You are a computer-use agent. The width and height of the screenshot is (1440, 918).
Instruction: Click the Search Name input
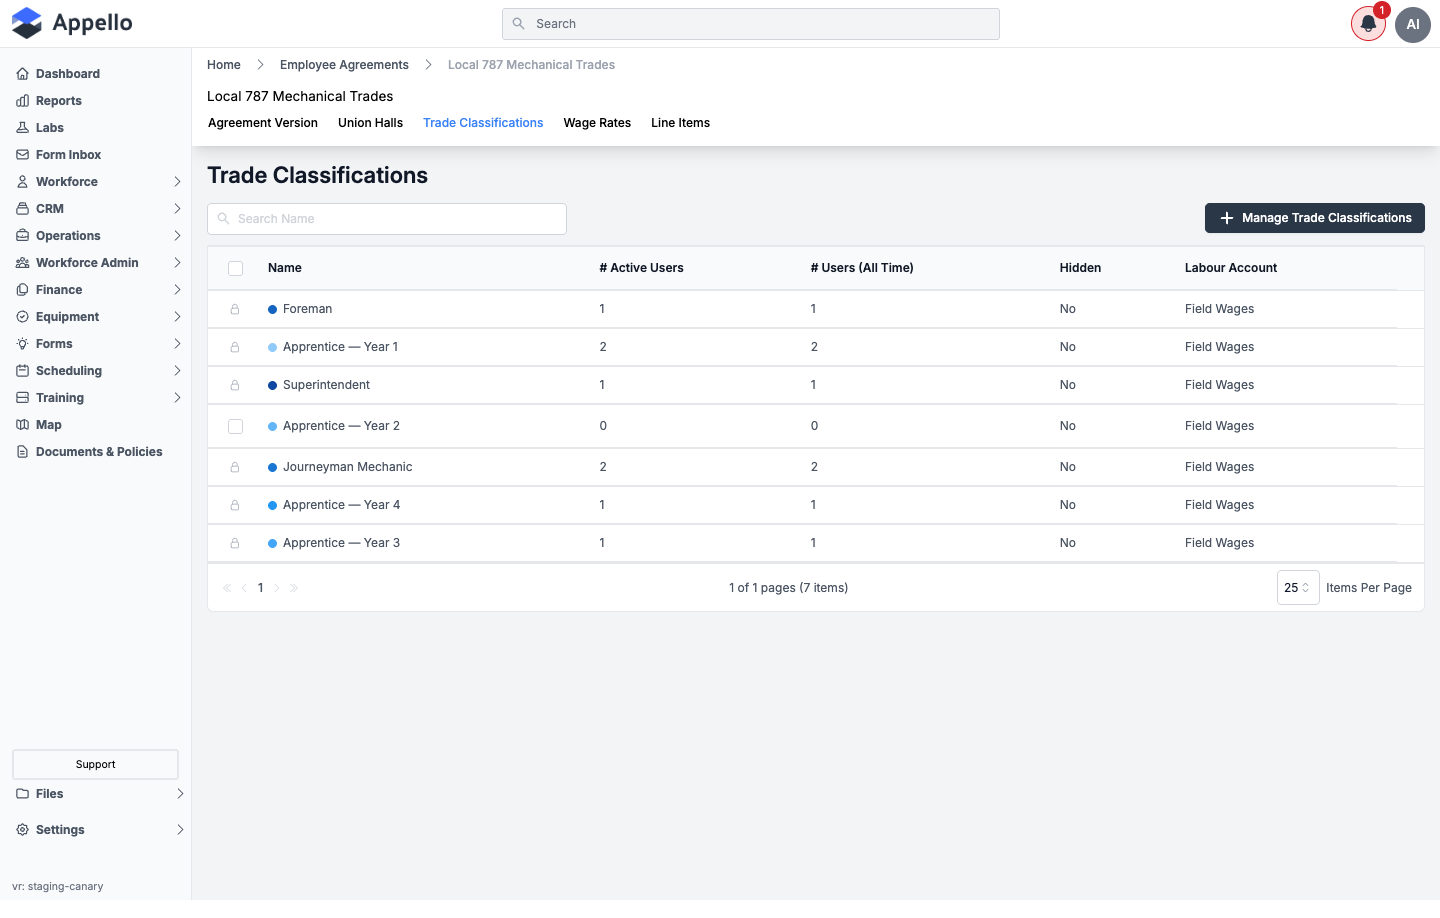(x=387, y=219)
